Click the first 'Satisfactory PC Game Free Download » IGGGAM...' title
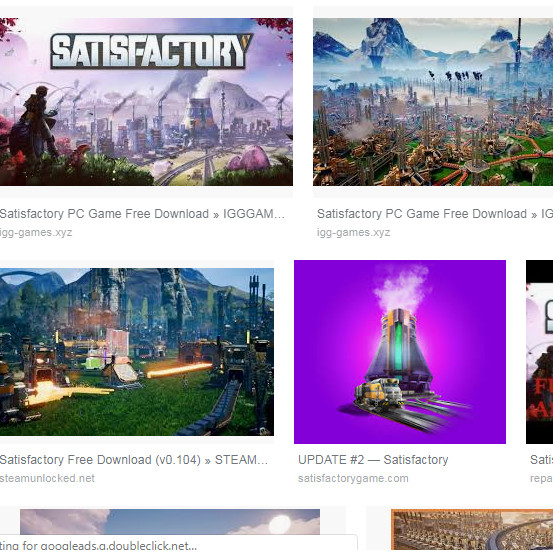The width and height of the screenshot is (553, 553). click(142, 214)
